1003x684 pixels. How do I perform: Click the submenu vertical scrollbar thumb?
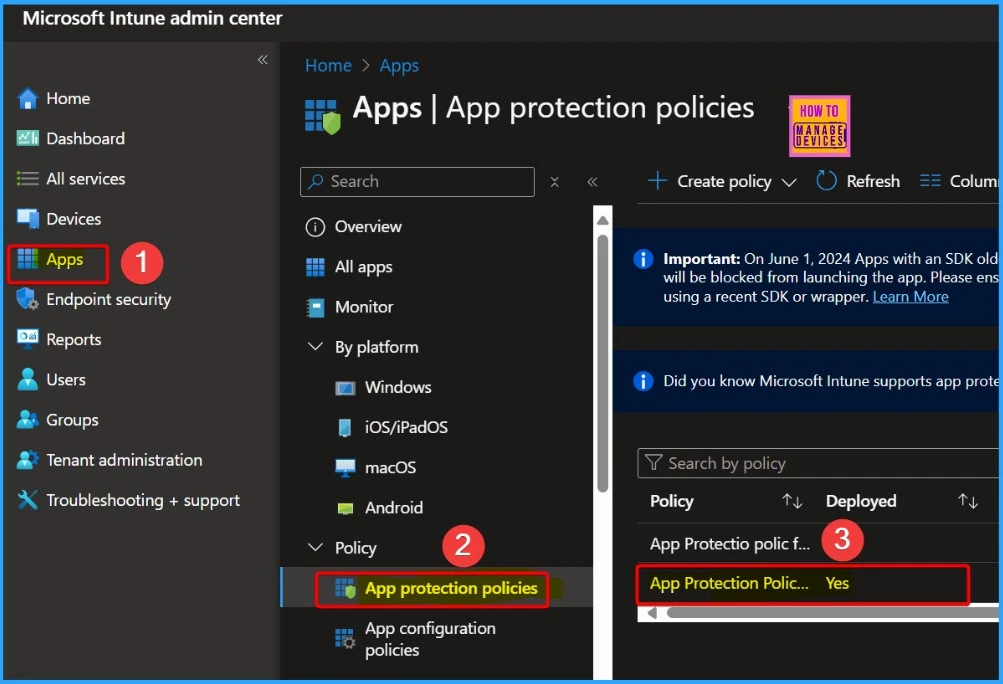pyautogui.click(x=603, y=363)
